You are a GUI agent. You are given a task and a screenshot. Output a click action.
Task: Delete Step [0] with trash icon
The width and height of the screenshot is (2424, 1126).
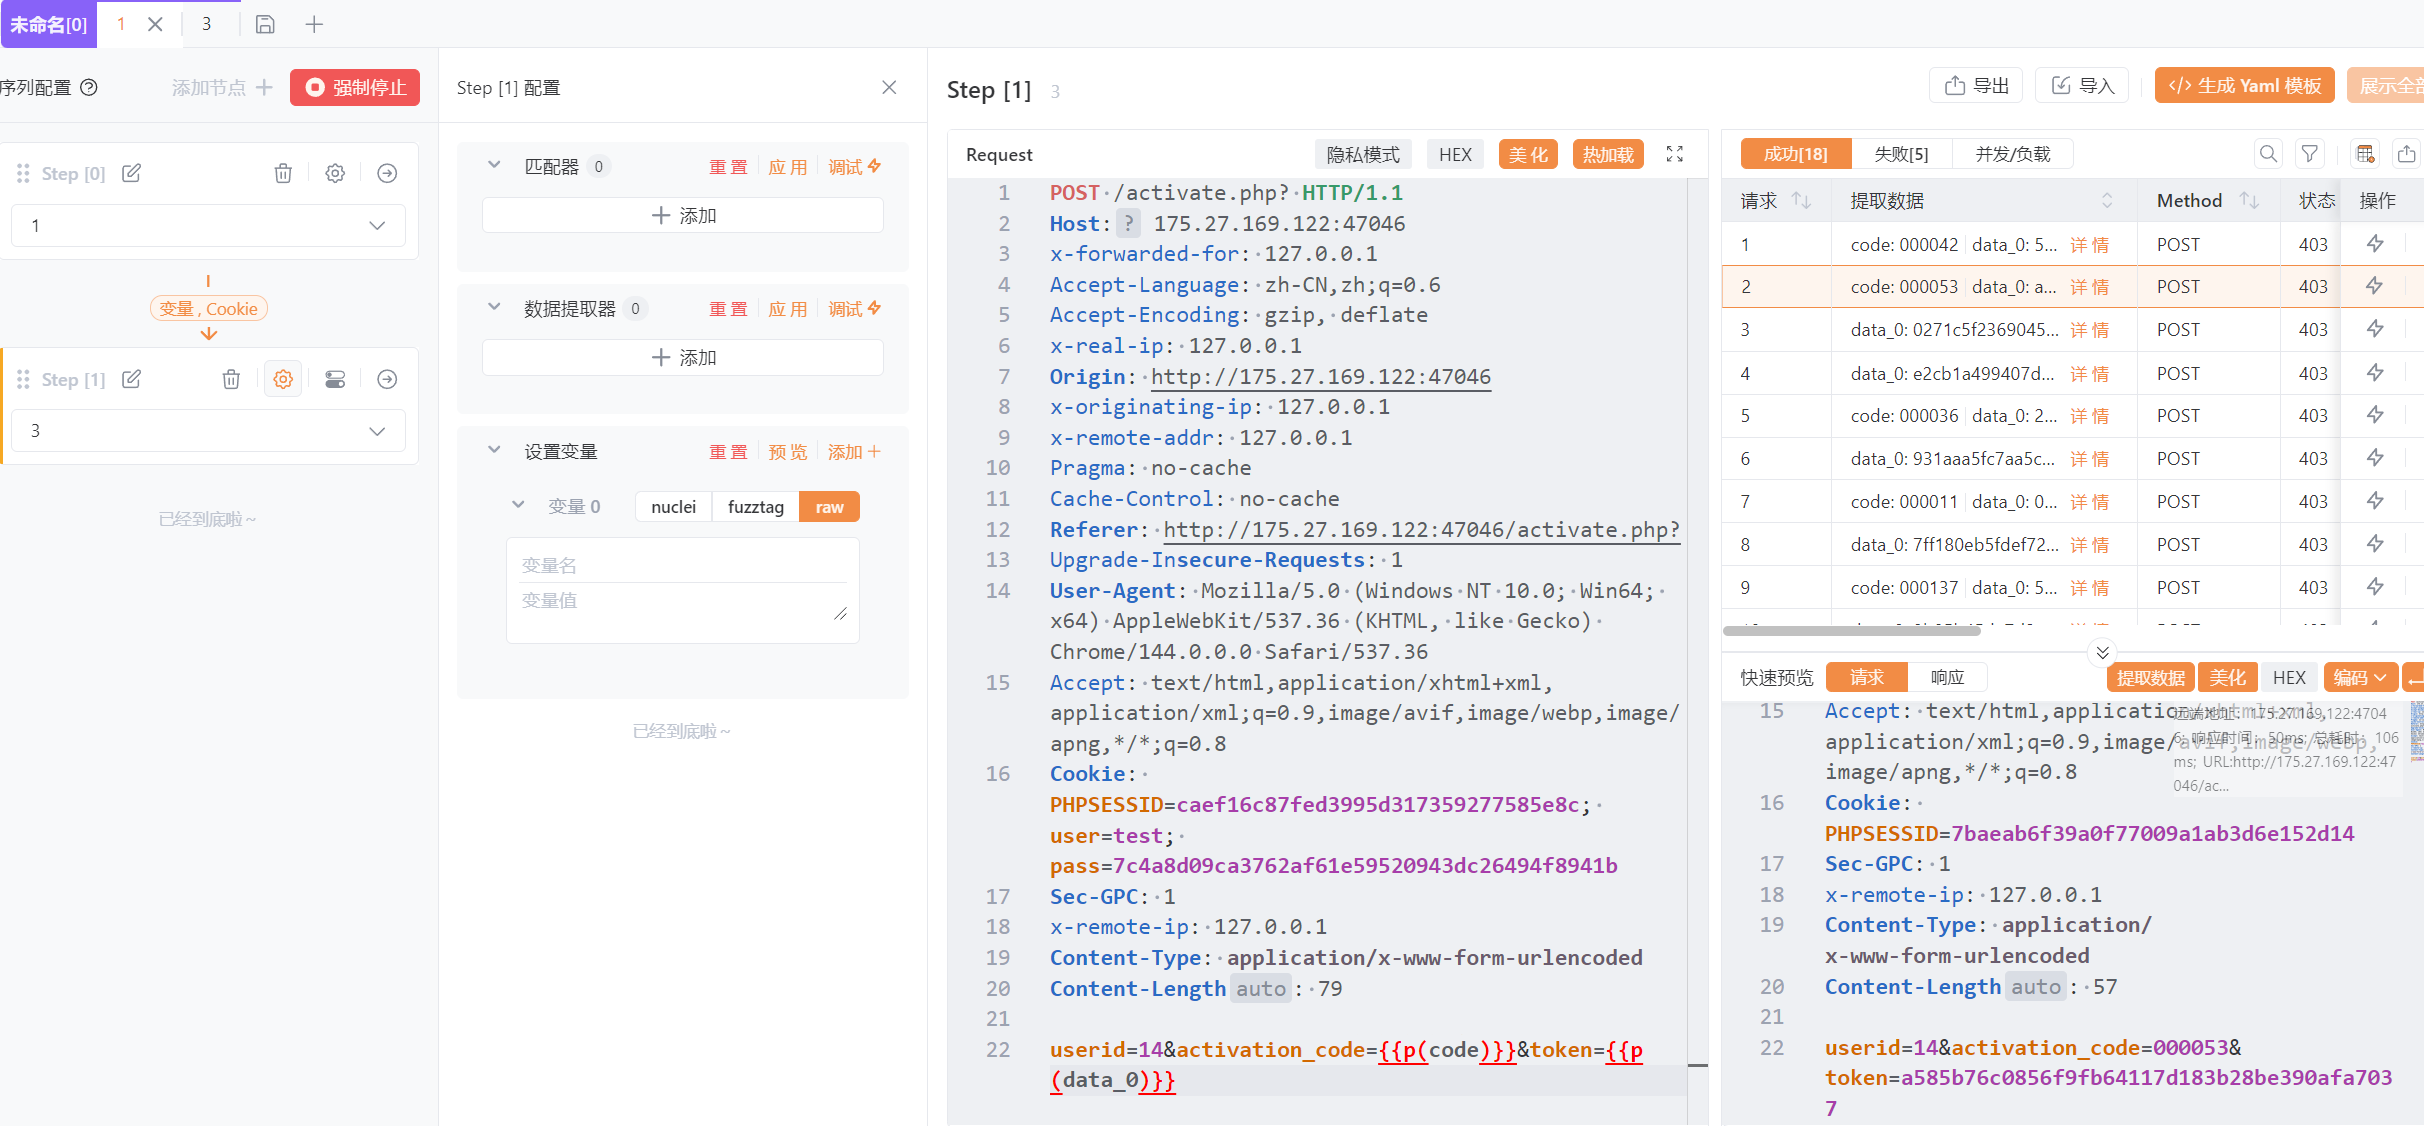pyautogui.click(x=283, y=174)
